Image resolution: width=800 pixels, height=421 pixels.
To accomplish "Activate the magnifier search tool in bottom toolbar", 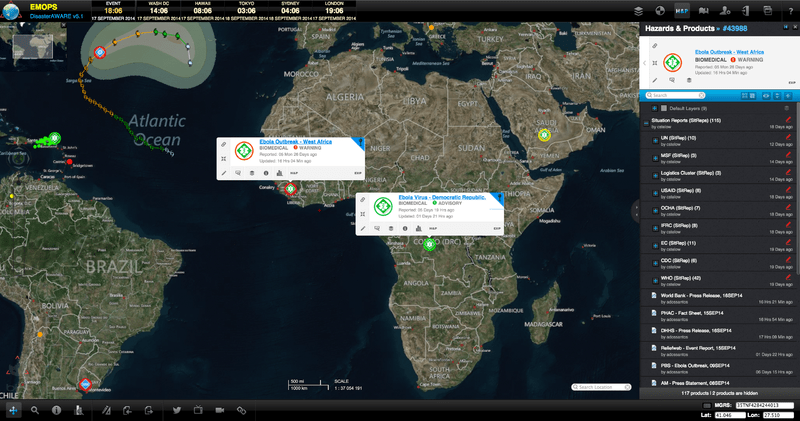I will click(x=34, y=410).
